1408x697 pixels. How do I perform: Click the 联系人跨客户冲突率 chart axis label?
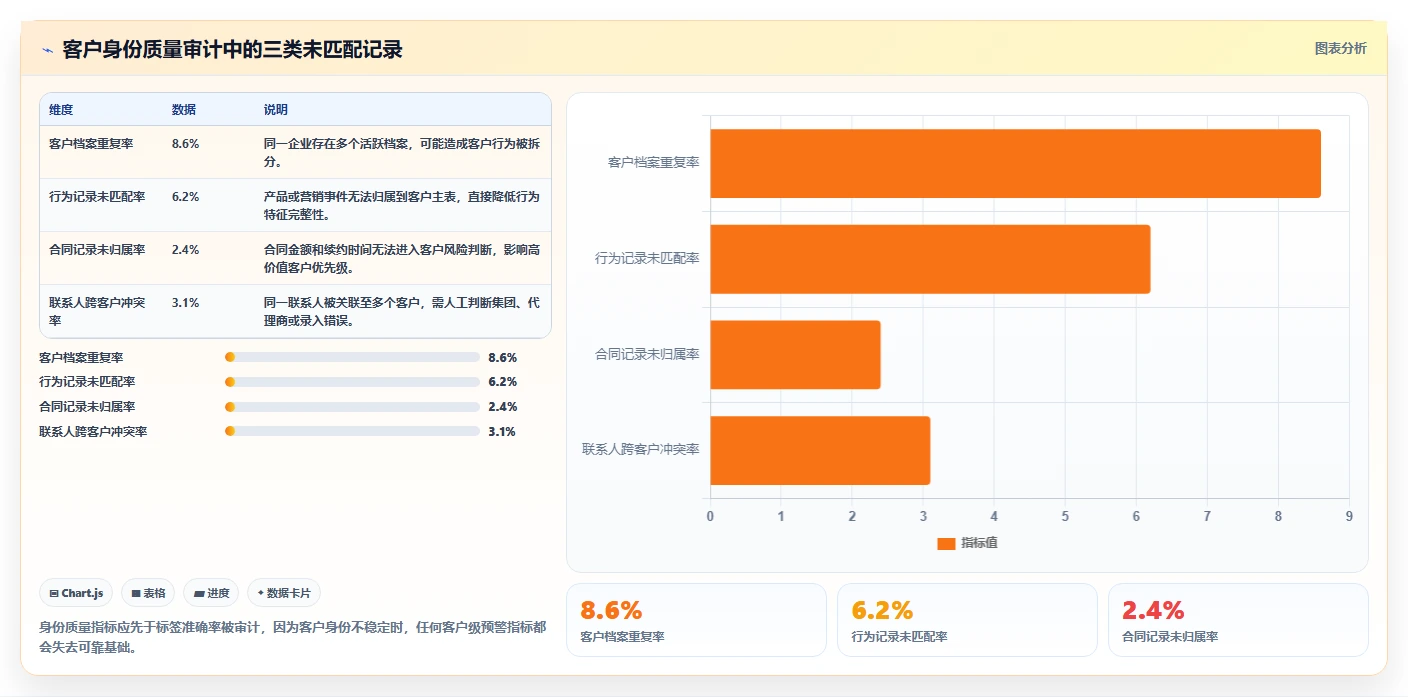[641, 449]
